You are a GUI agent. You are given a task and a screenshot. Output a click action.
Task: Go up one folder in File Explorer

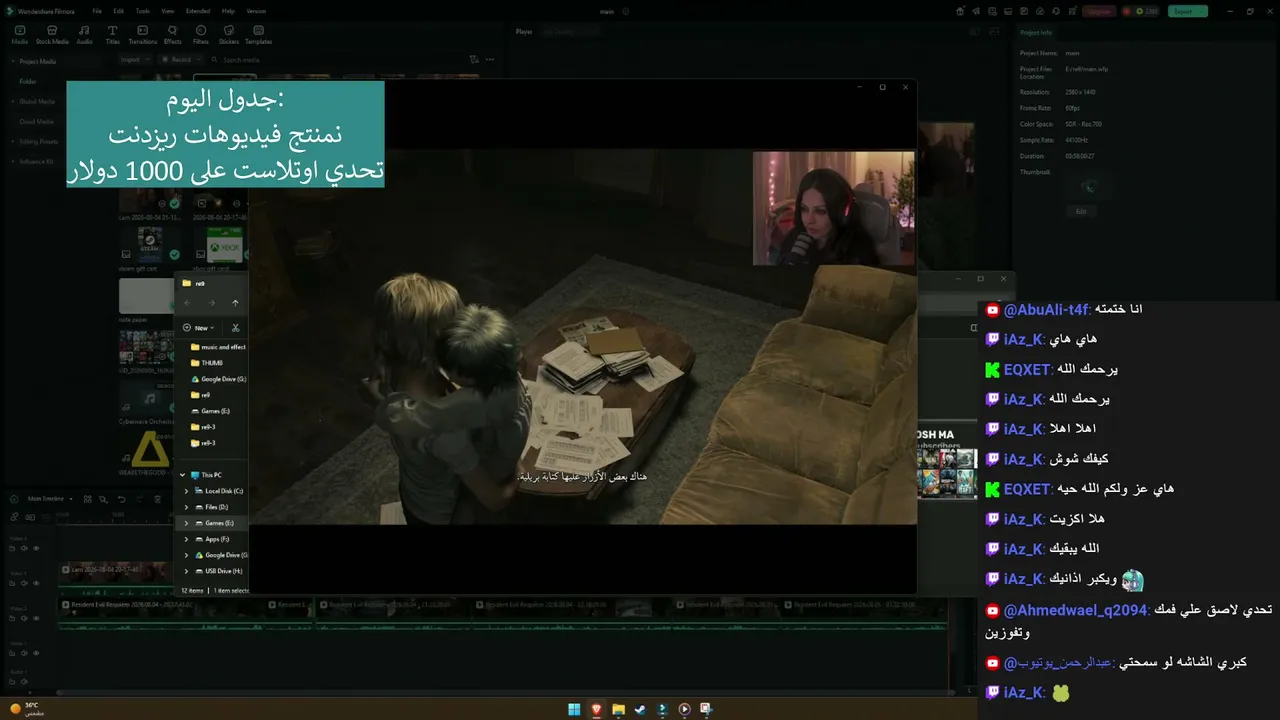click(x=235, y=303)
